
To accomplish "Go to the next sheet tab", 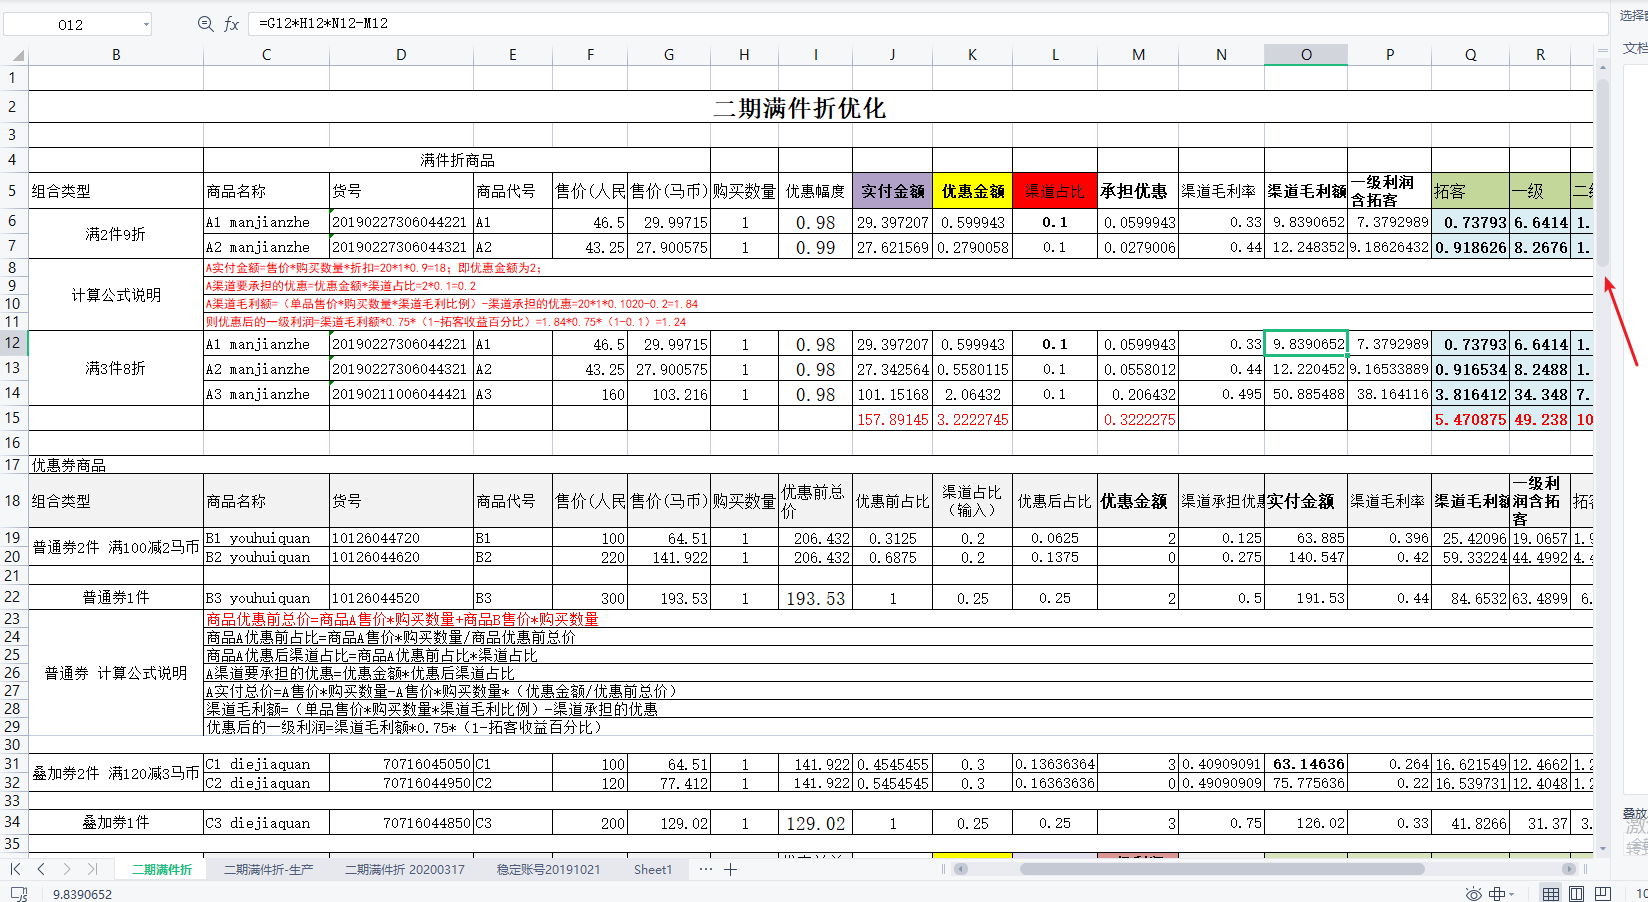I will (x=67, y=869).
